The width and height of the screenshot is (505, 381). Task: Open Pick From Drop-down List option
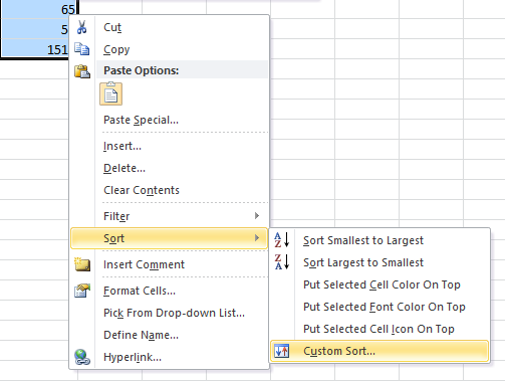[x=174, y=313]
